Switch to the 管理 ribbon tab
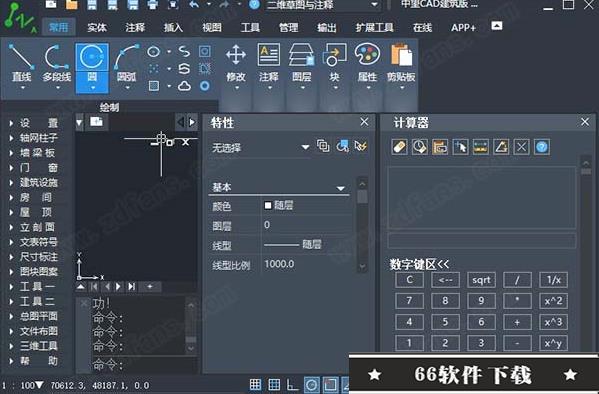599x394 pixels. pyautogui.click(x=288, y=28)
